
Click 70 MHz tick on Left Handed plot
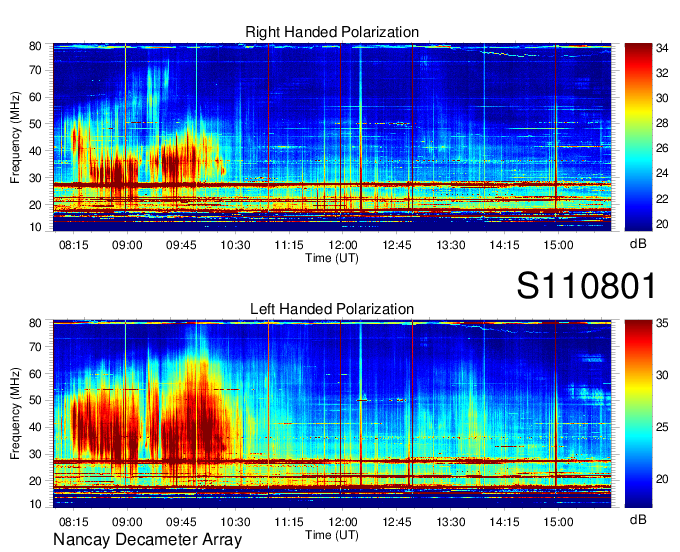click(35, 347)
